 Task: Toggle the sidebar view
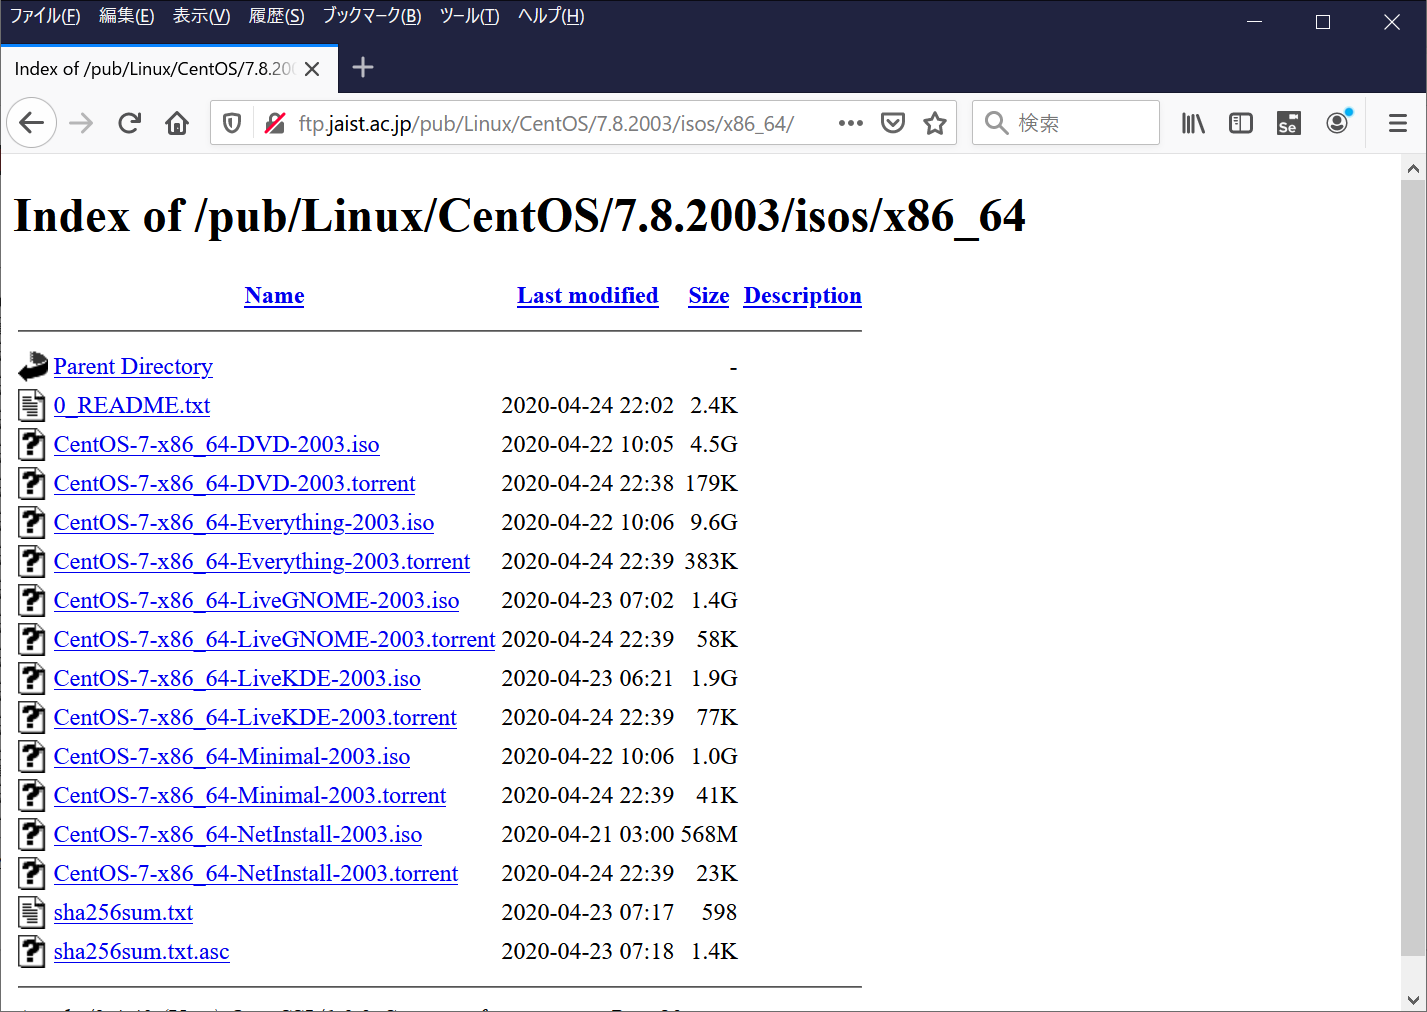pyautogui.click(x=1241, y=123)
